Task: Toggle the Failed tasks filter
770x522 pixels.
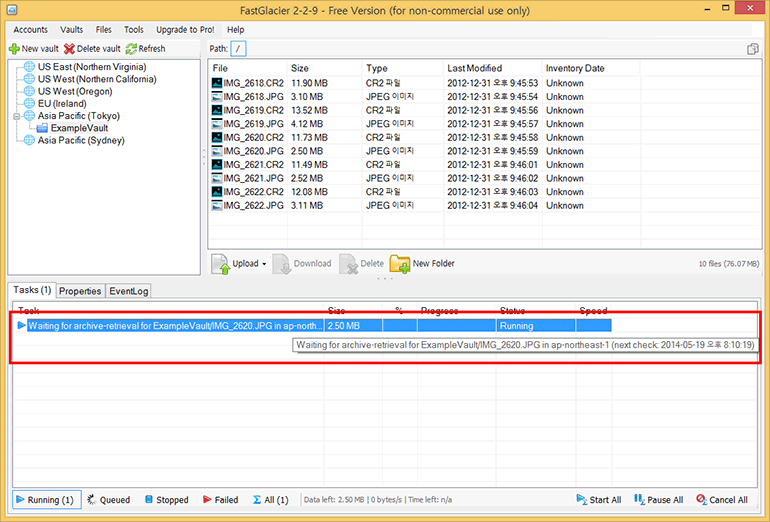Action: pos(220,500)
